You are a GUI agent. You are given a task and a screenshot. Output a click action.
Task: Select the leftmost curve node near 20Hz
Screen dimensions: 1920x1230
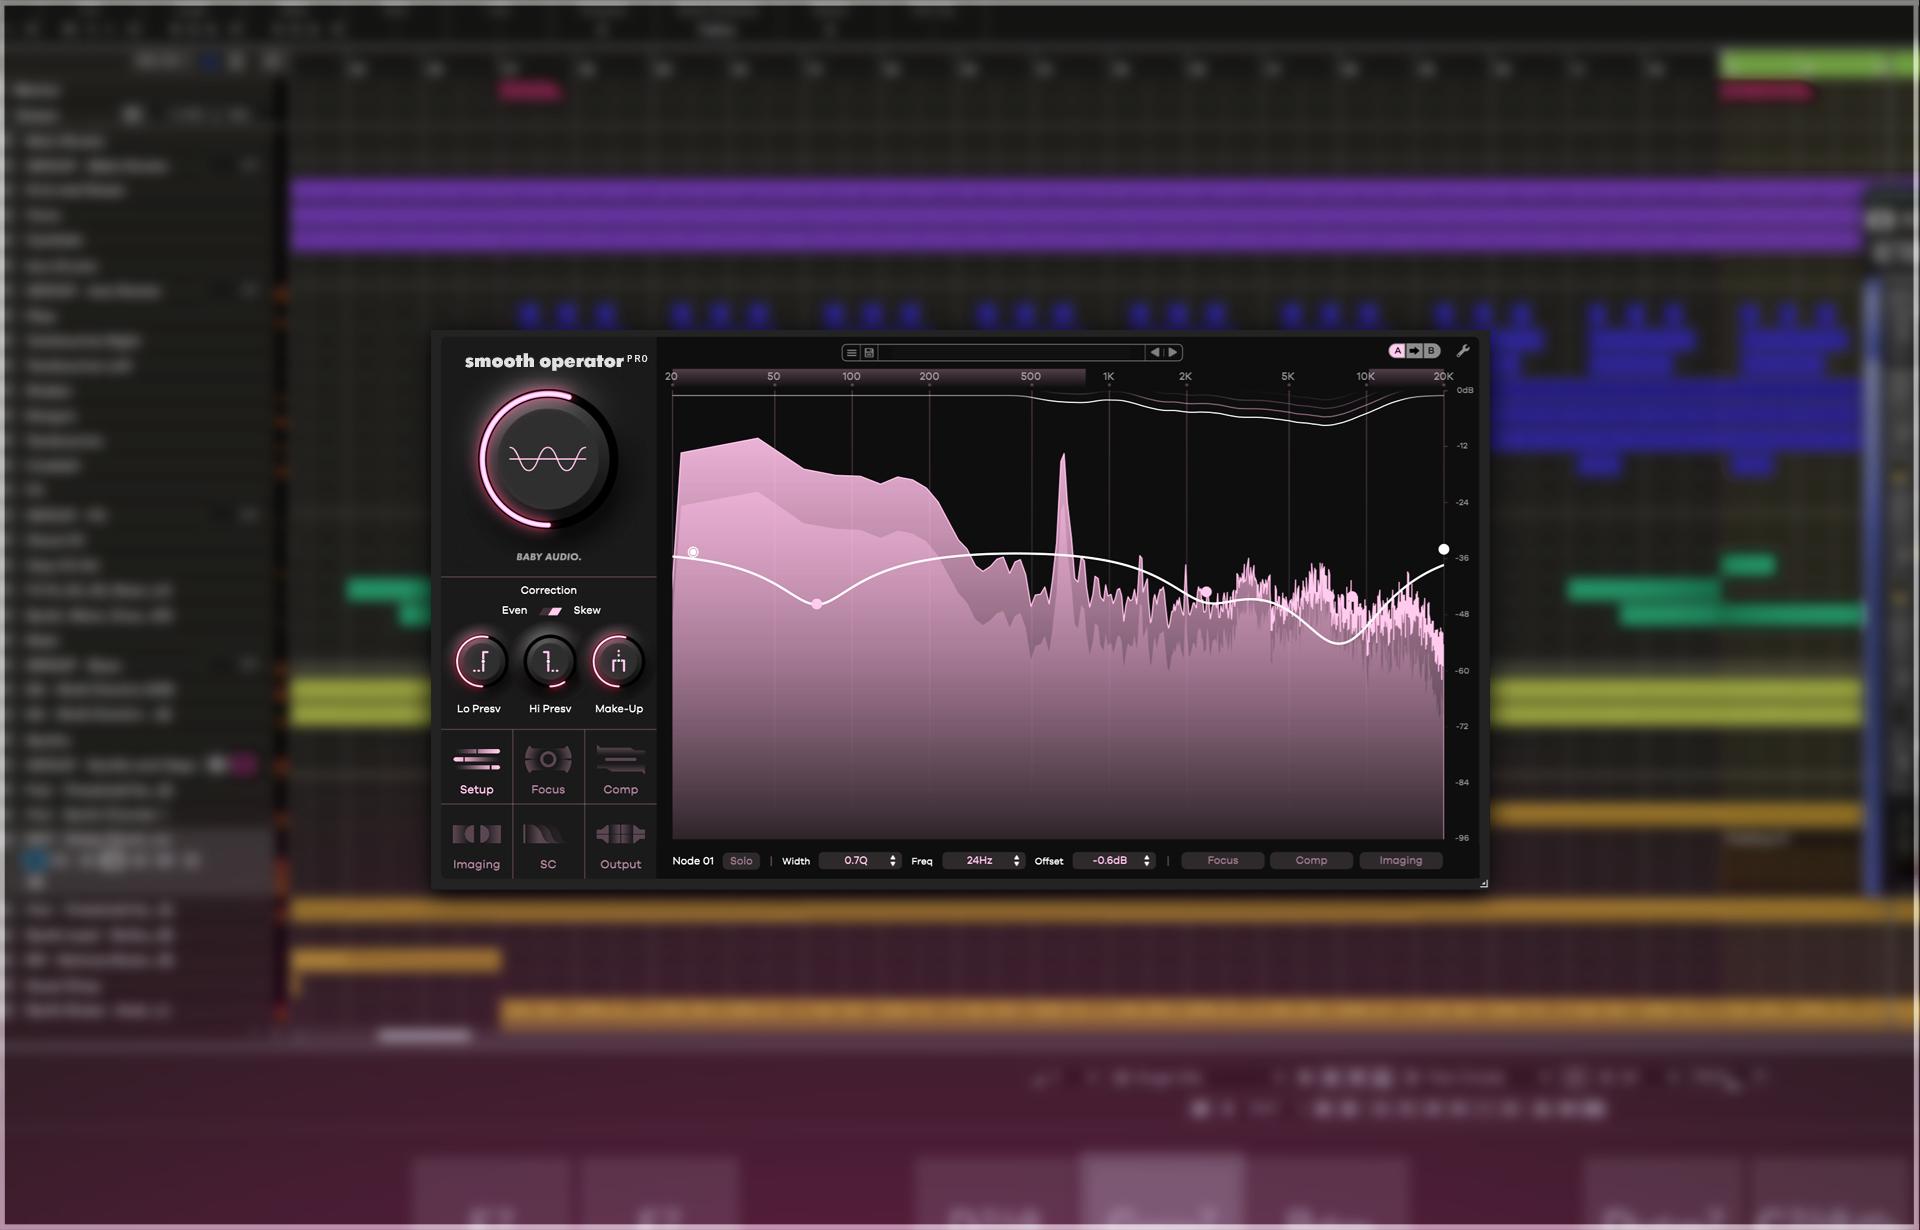(x=693, y=552)
